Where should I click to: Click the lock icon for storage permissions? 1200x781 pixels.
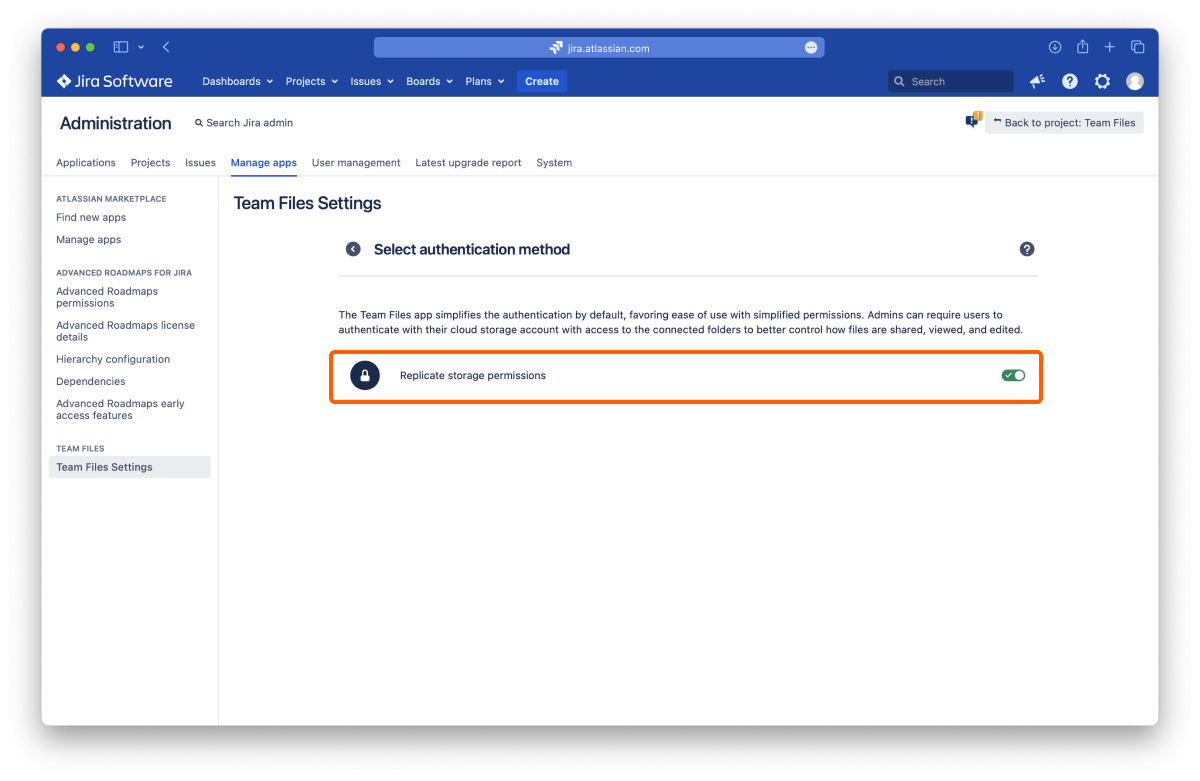365,375
